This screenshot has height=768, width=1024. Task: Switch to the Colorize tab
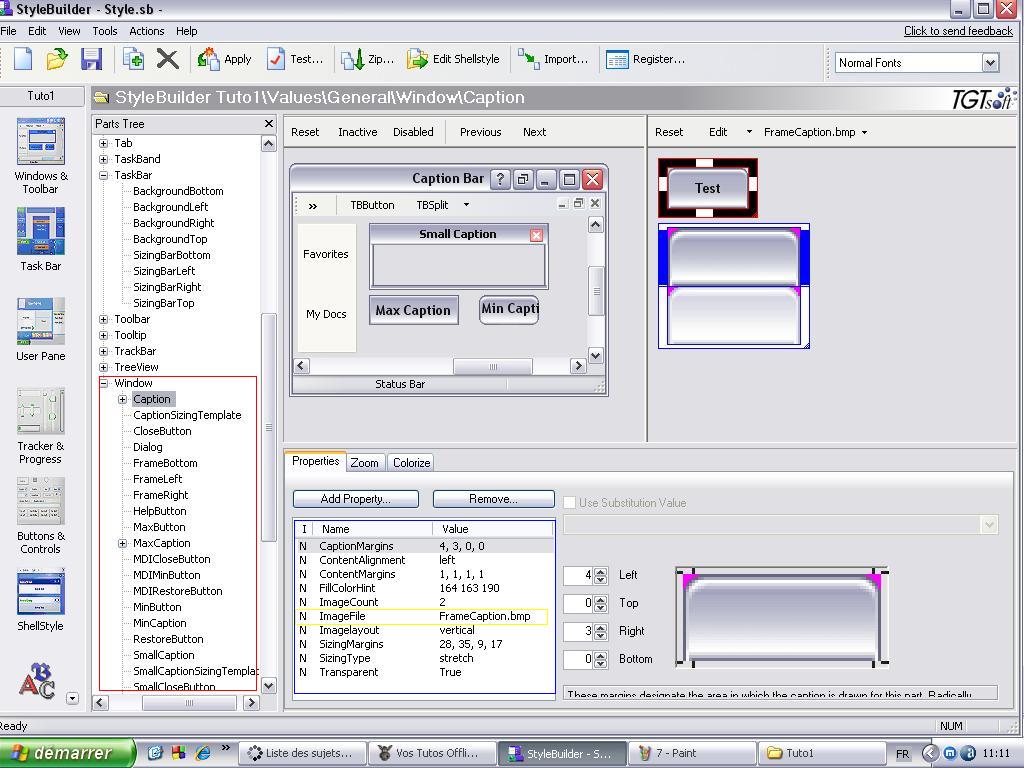click(x=411, y=463)
